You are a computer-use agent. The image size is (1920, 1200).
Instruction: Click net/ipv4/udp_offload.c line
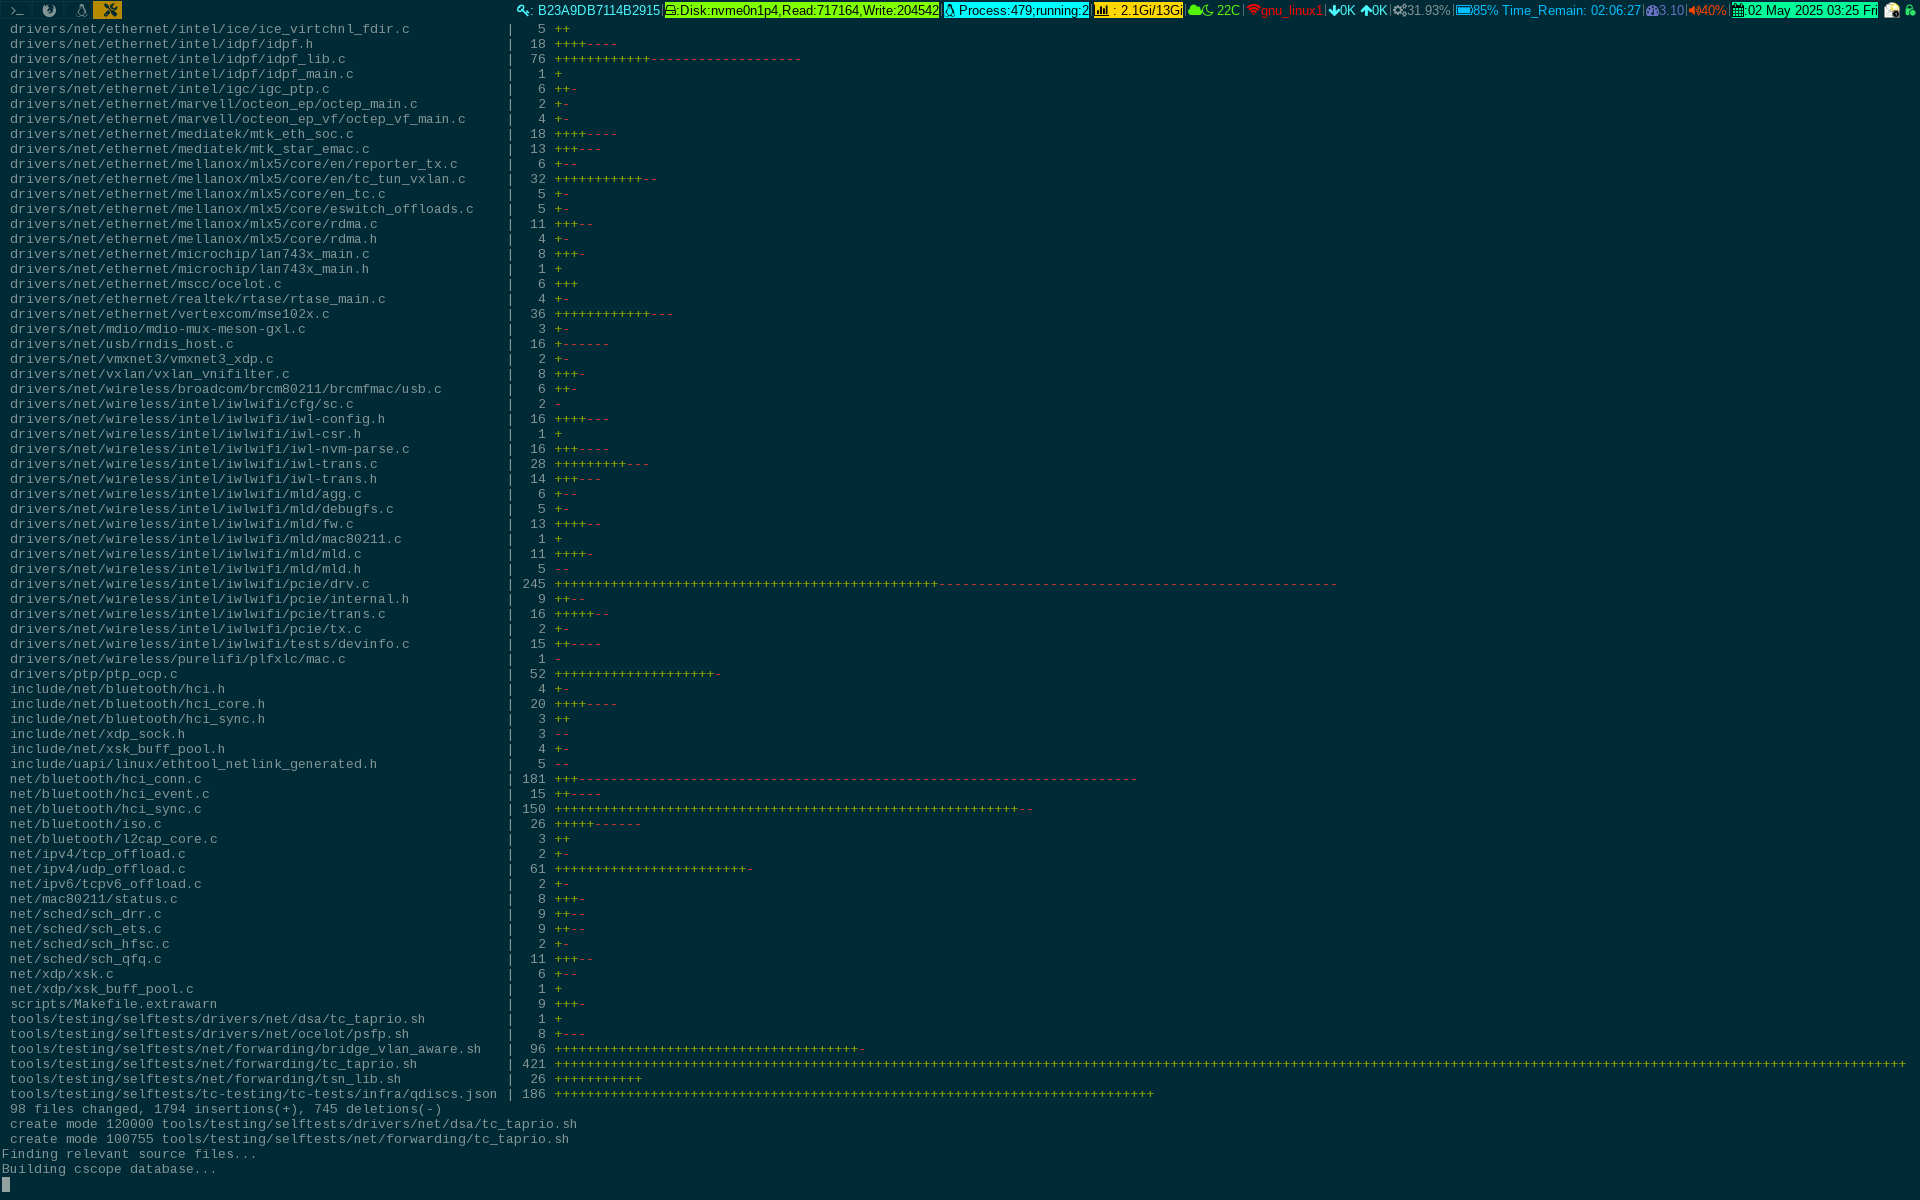pyautogui.click(x=381, y=869)
